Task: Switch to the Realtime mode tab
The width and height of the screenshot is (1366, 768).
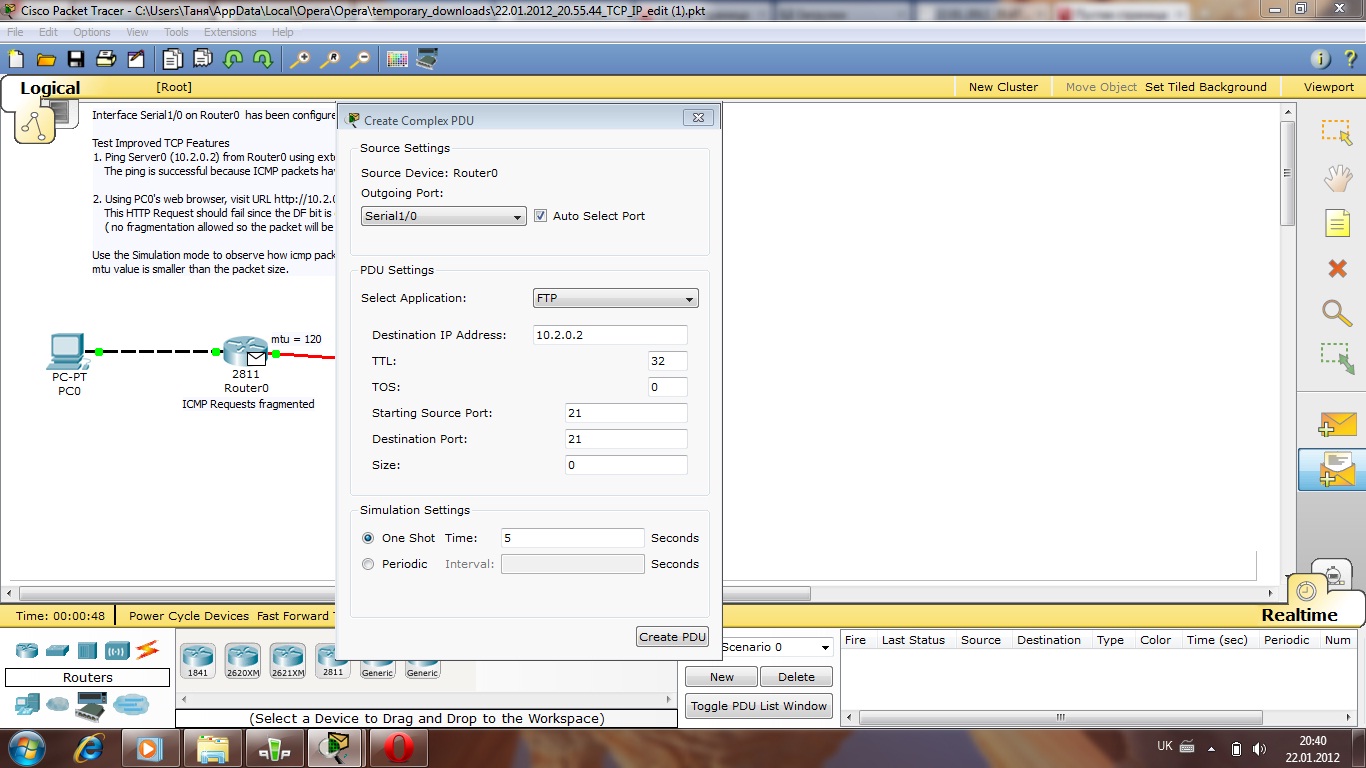Action: 1299,615
